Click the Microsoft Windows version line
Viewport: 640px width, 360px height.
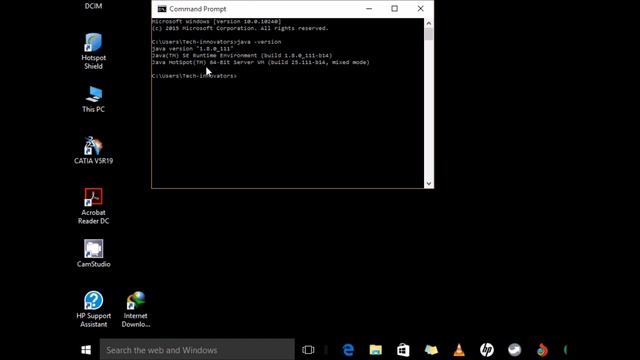pyautogui.click(x=216, y=21)
